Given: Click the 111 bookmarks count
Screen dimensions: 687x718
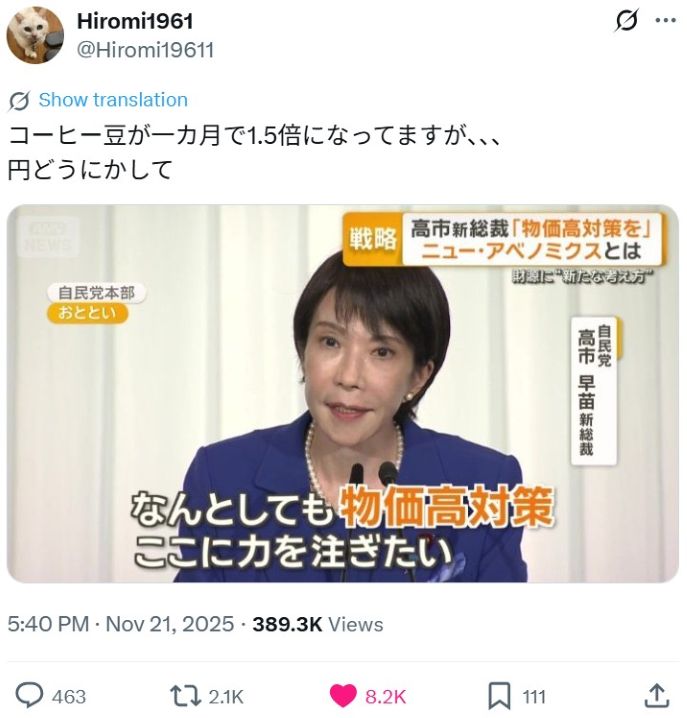Looking at the screenshot, I should pos(534,697).
